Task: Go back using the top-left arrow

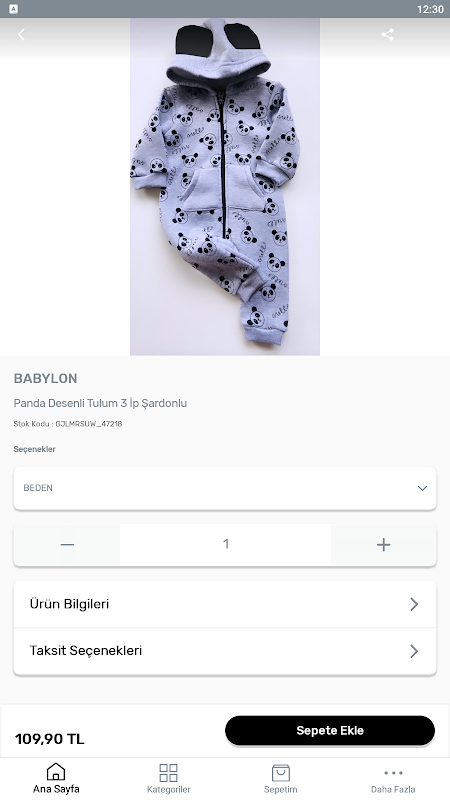Action: [x=21, y=34]
